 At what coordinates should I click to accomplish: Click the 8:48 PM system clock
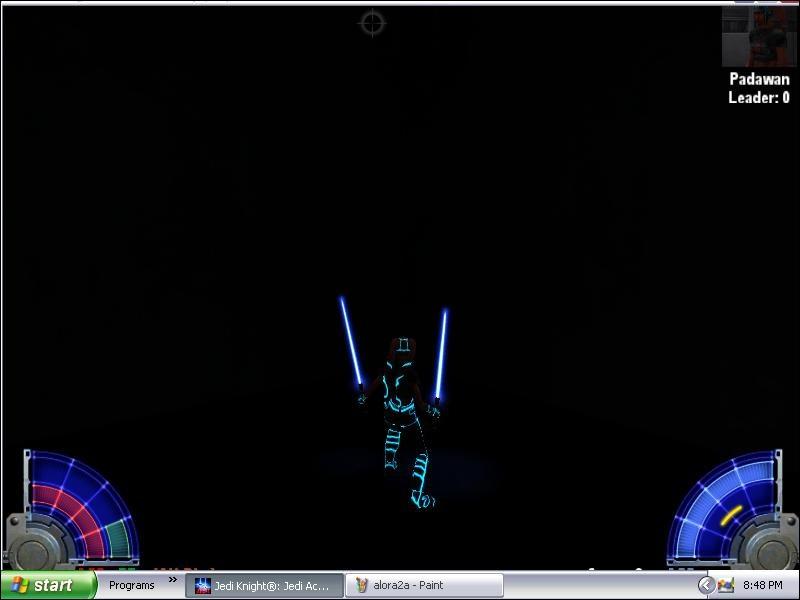click(763, 585)
